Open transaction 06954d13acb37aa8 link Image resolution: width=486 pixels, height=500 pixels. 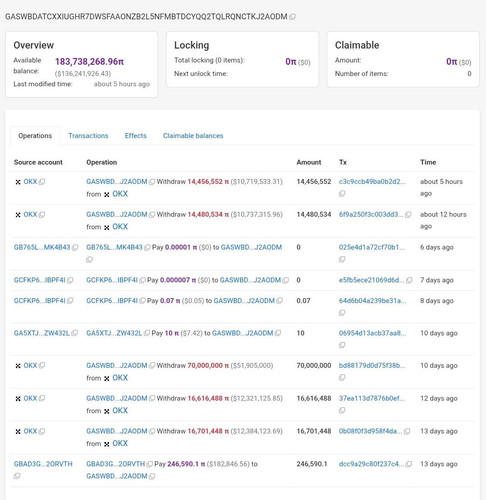372,333
